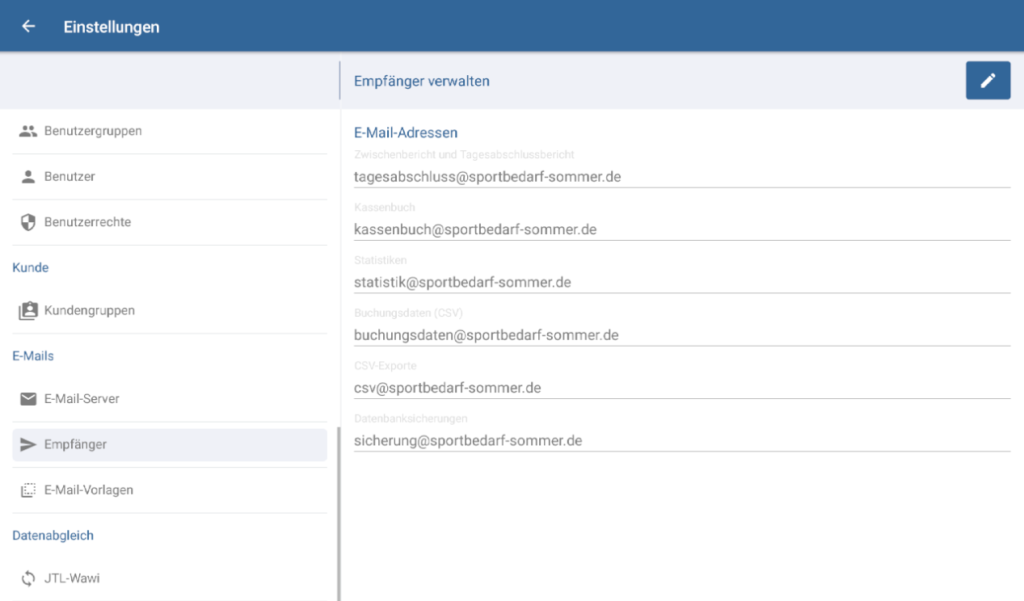
Task: Open the Benutzerrechte settings page
Action: click(x=90, y=223)
